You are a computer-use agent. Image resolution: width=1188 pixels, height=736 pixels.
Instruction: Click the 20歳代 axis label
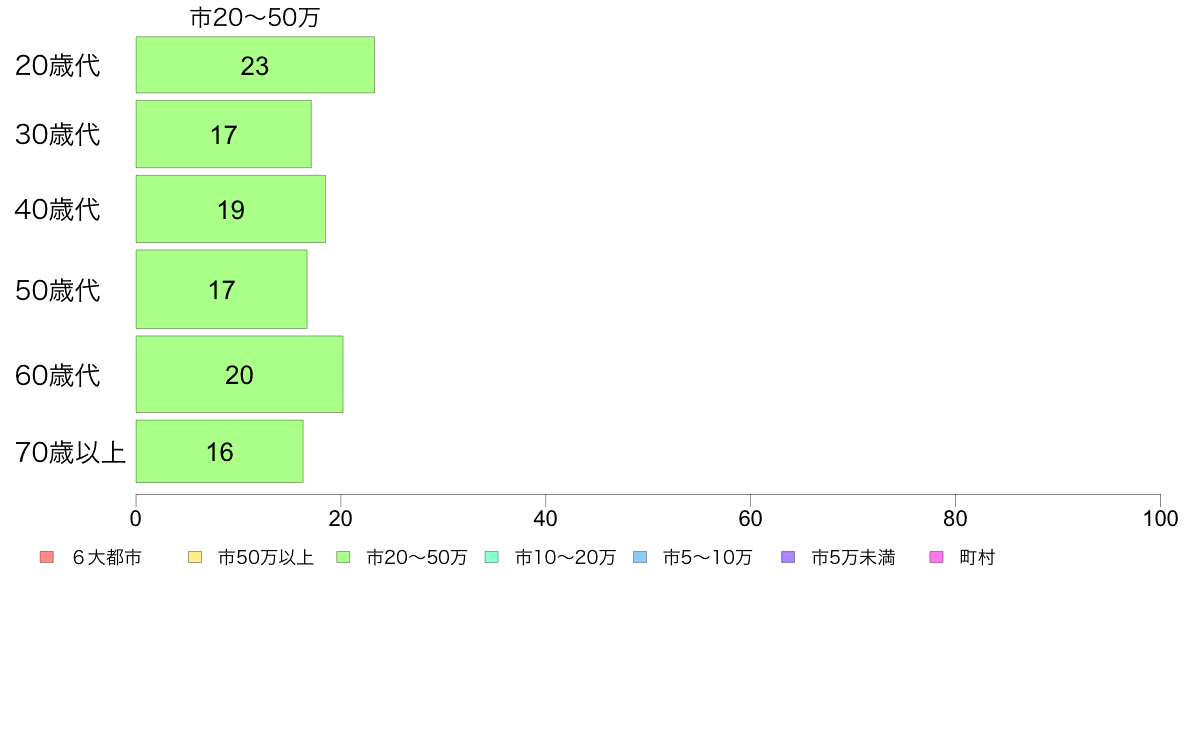[58, 66]
